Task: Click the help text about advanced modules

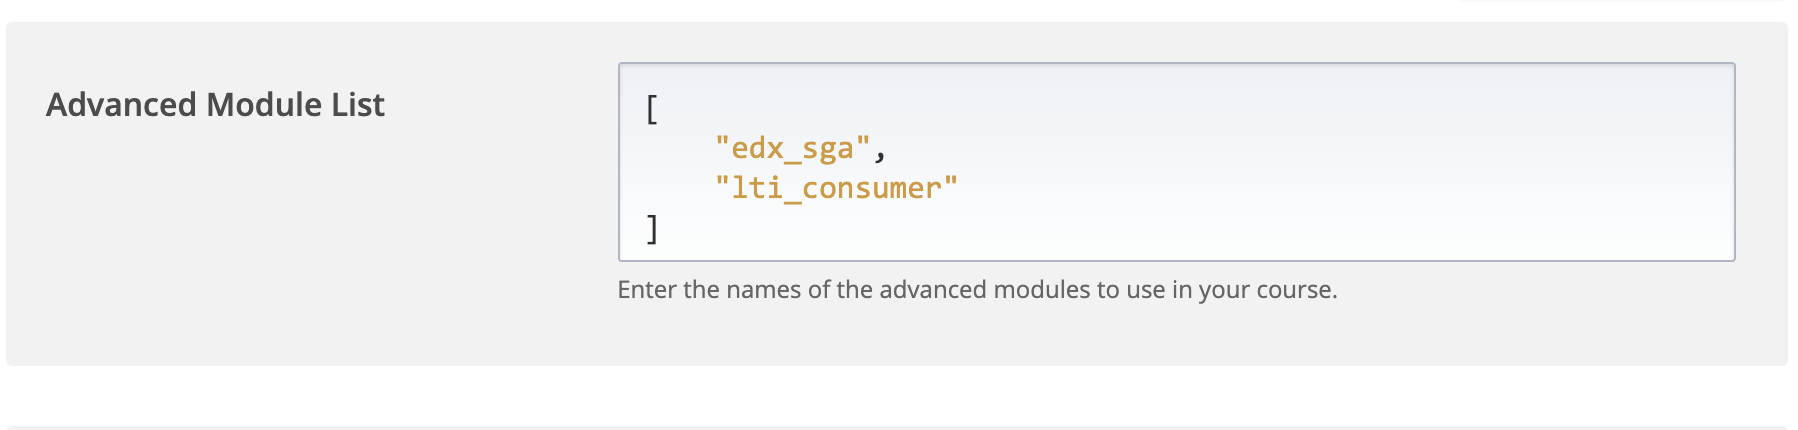Action: [976, 290]
